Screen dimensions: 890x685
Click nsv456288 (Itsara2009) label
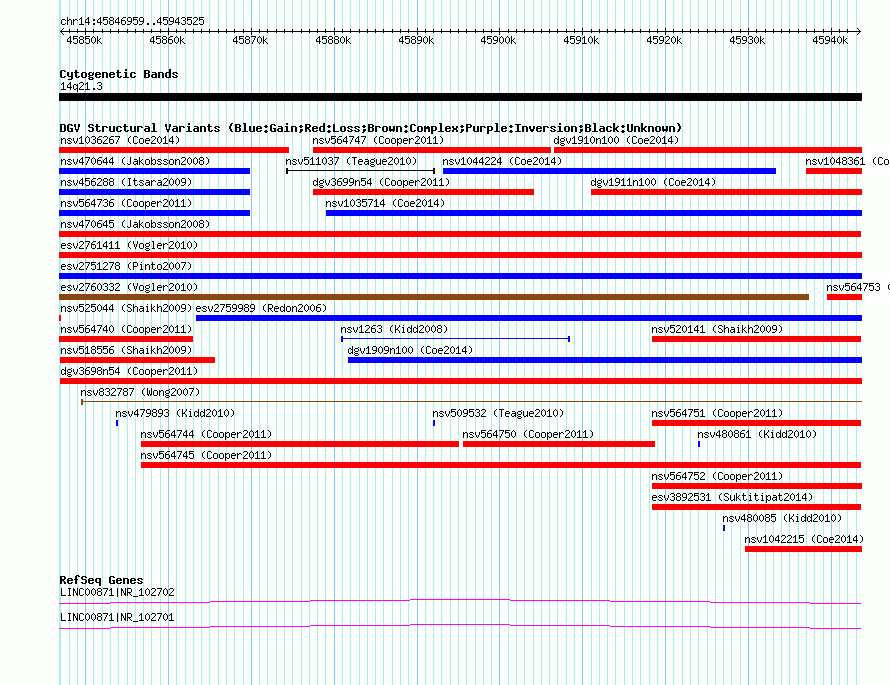pos(126,182)
